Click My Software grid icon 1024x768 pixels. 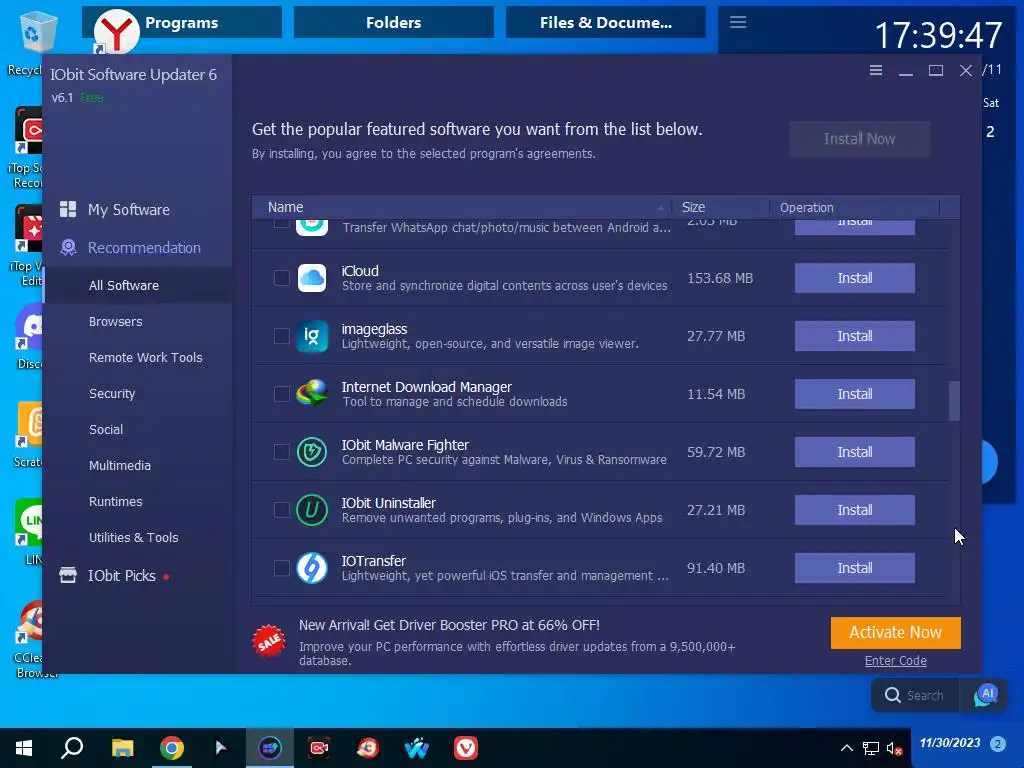point(68,209)
